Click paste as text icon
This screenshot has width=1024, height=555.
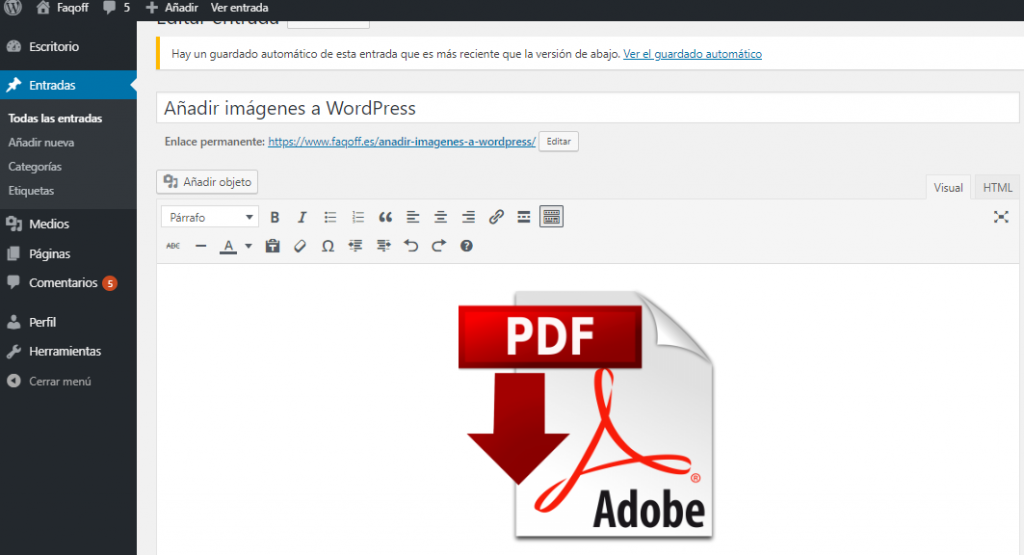272,246
